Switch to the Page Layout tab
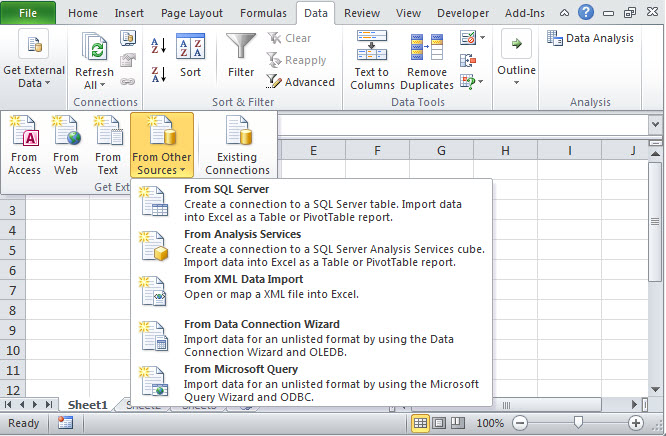 tap(192, 13)
